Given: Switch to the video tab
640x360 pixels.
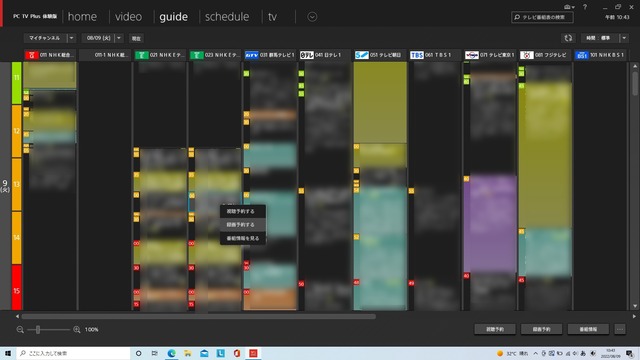Looking at the screenshot, I should click(128, 17).
